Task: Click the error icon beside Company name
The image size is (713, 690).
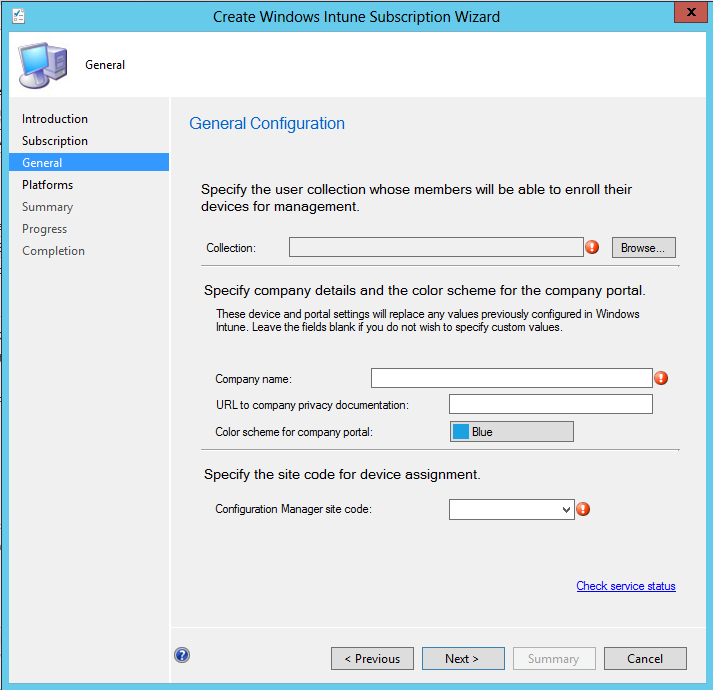Action: tap(661, 378)
